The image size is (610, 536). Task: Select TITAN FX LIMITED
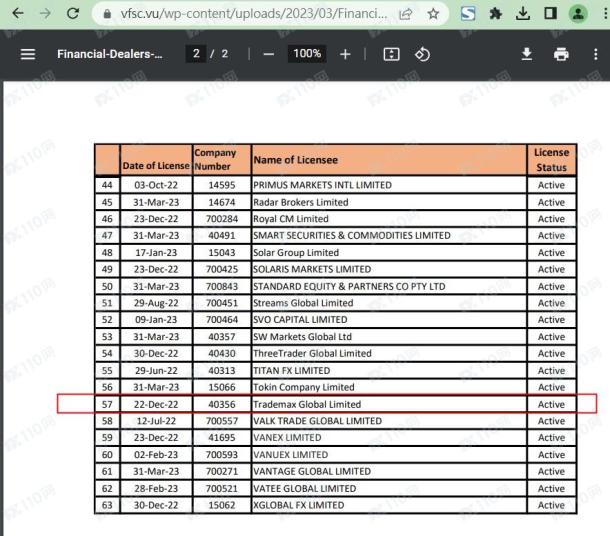click(291, 371)
